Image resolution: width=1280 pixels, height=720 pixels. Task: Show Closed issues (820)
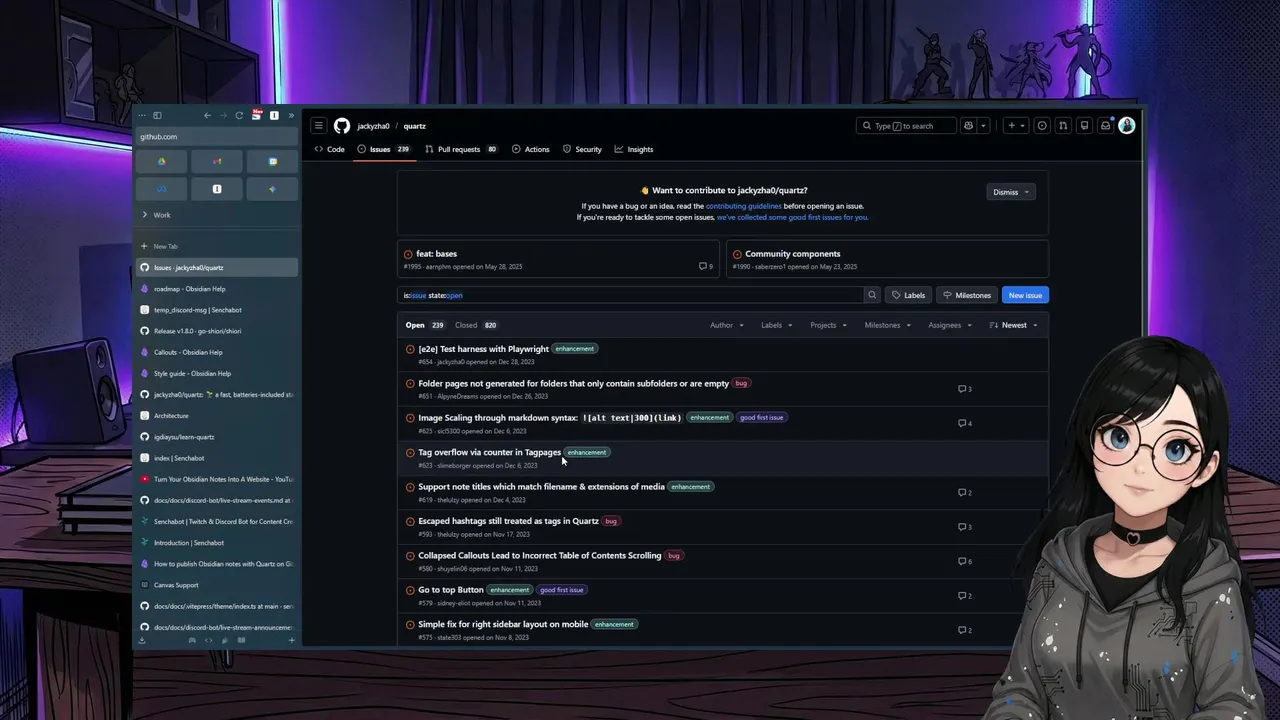click(x=476, y=325)
